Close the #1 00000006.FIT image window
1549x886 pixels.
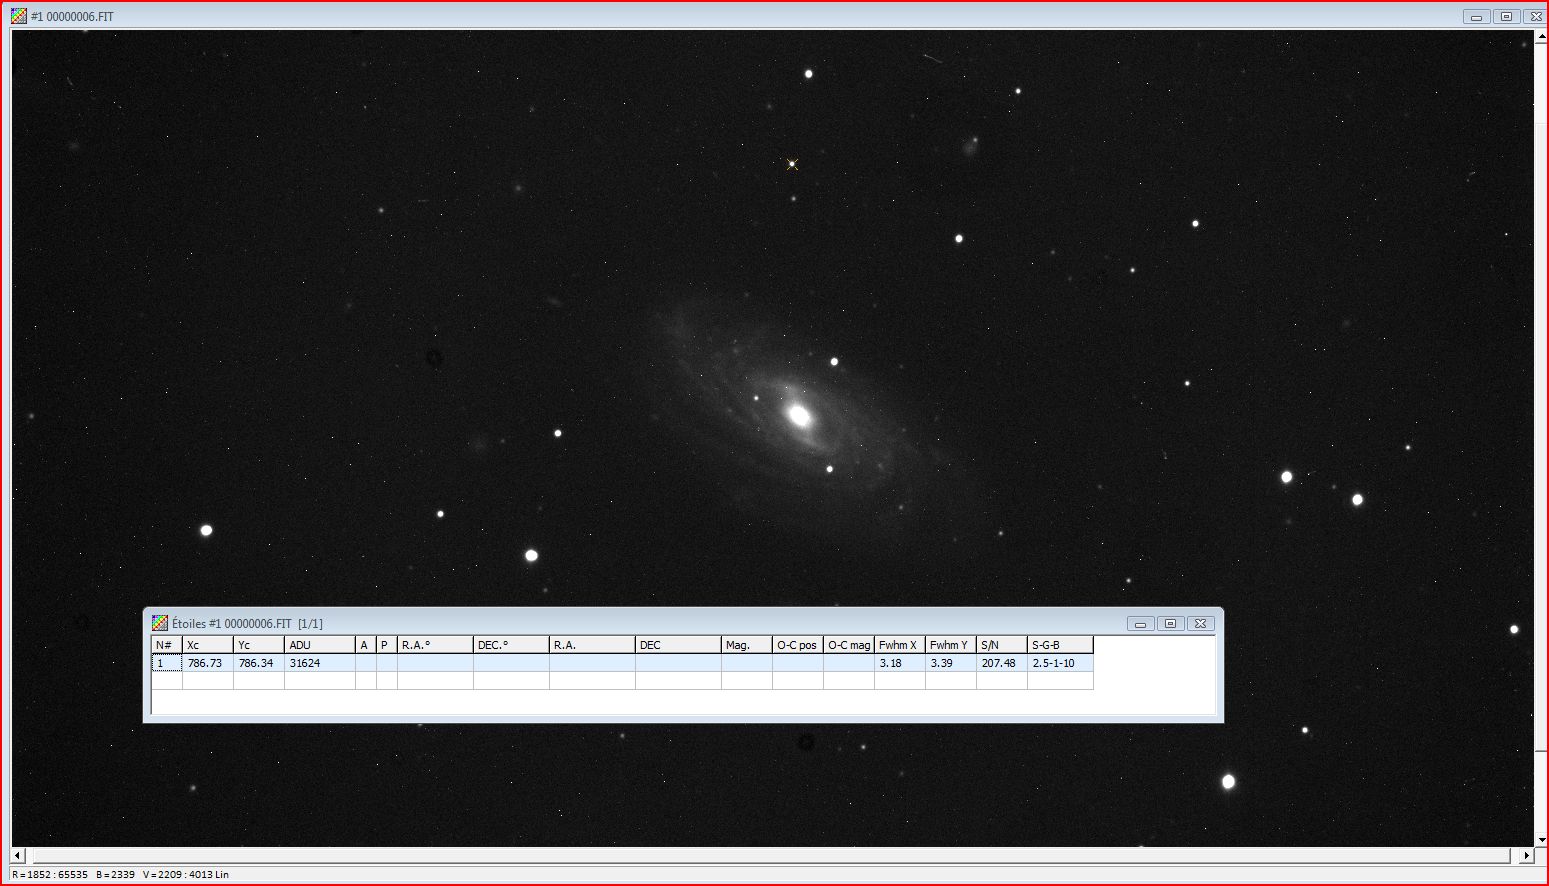coord(1534,16)
